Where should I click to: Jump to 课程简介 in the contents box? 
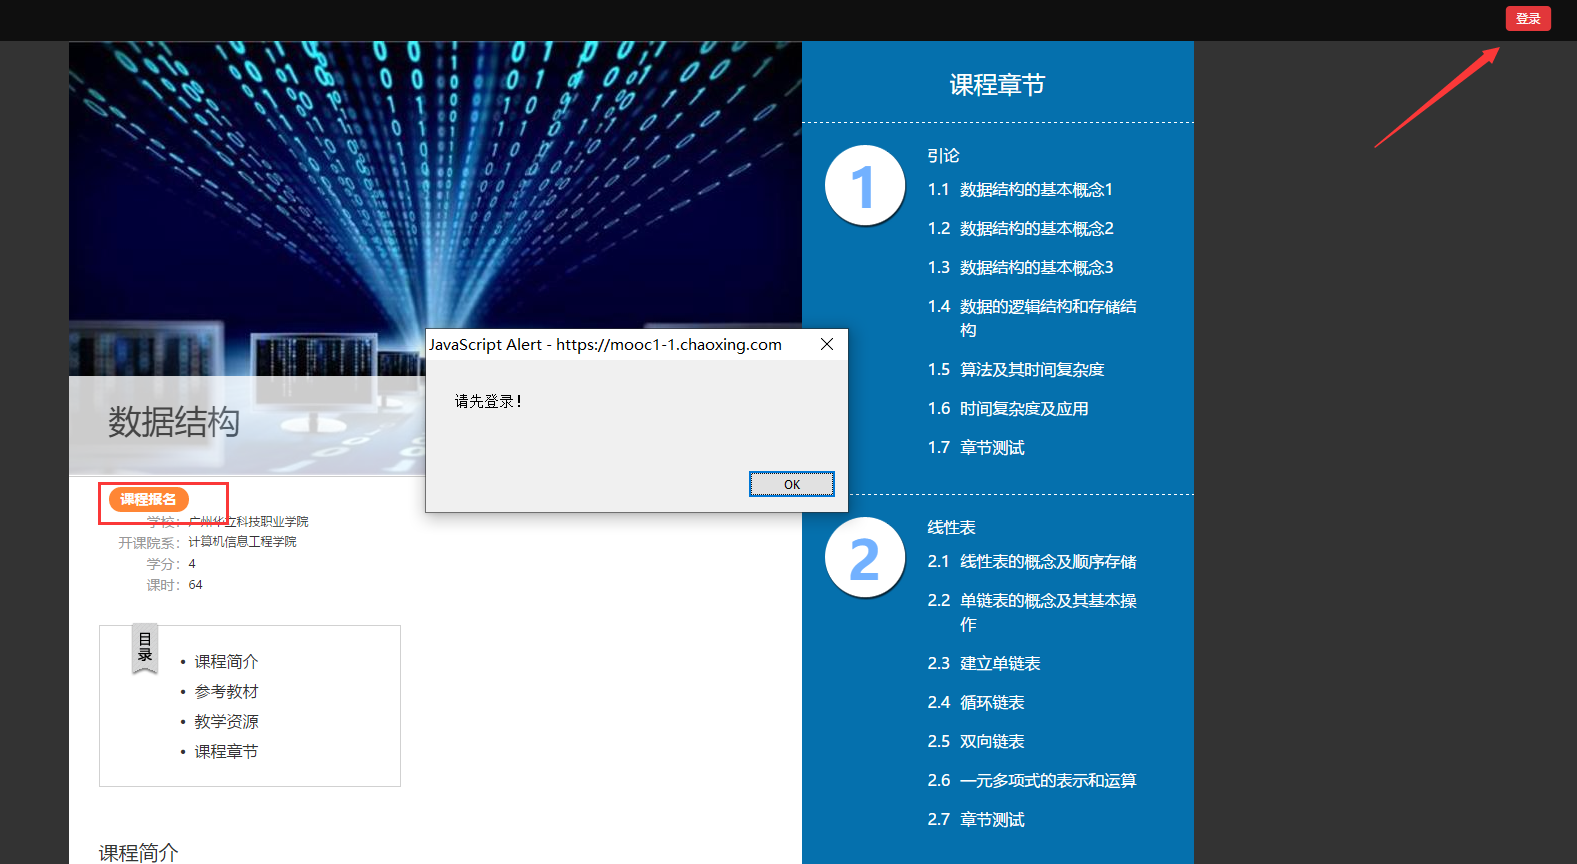click(x=226, y=662)
